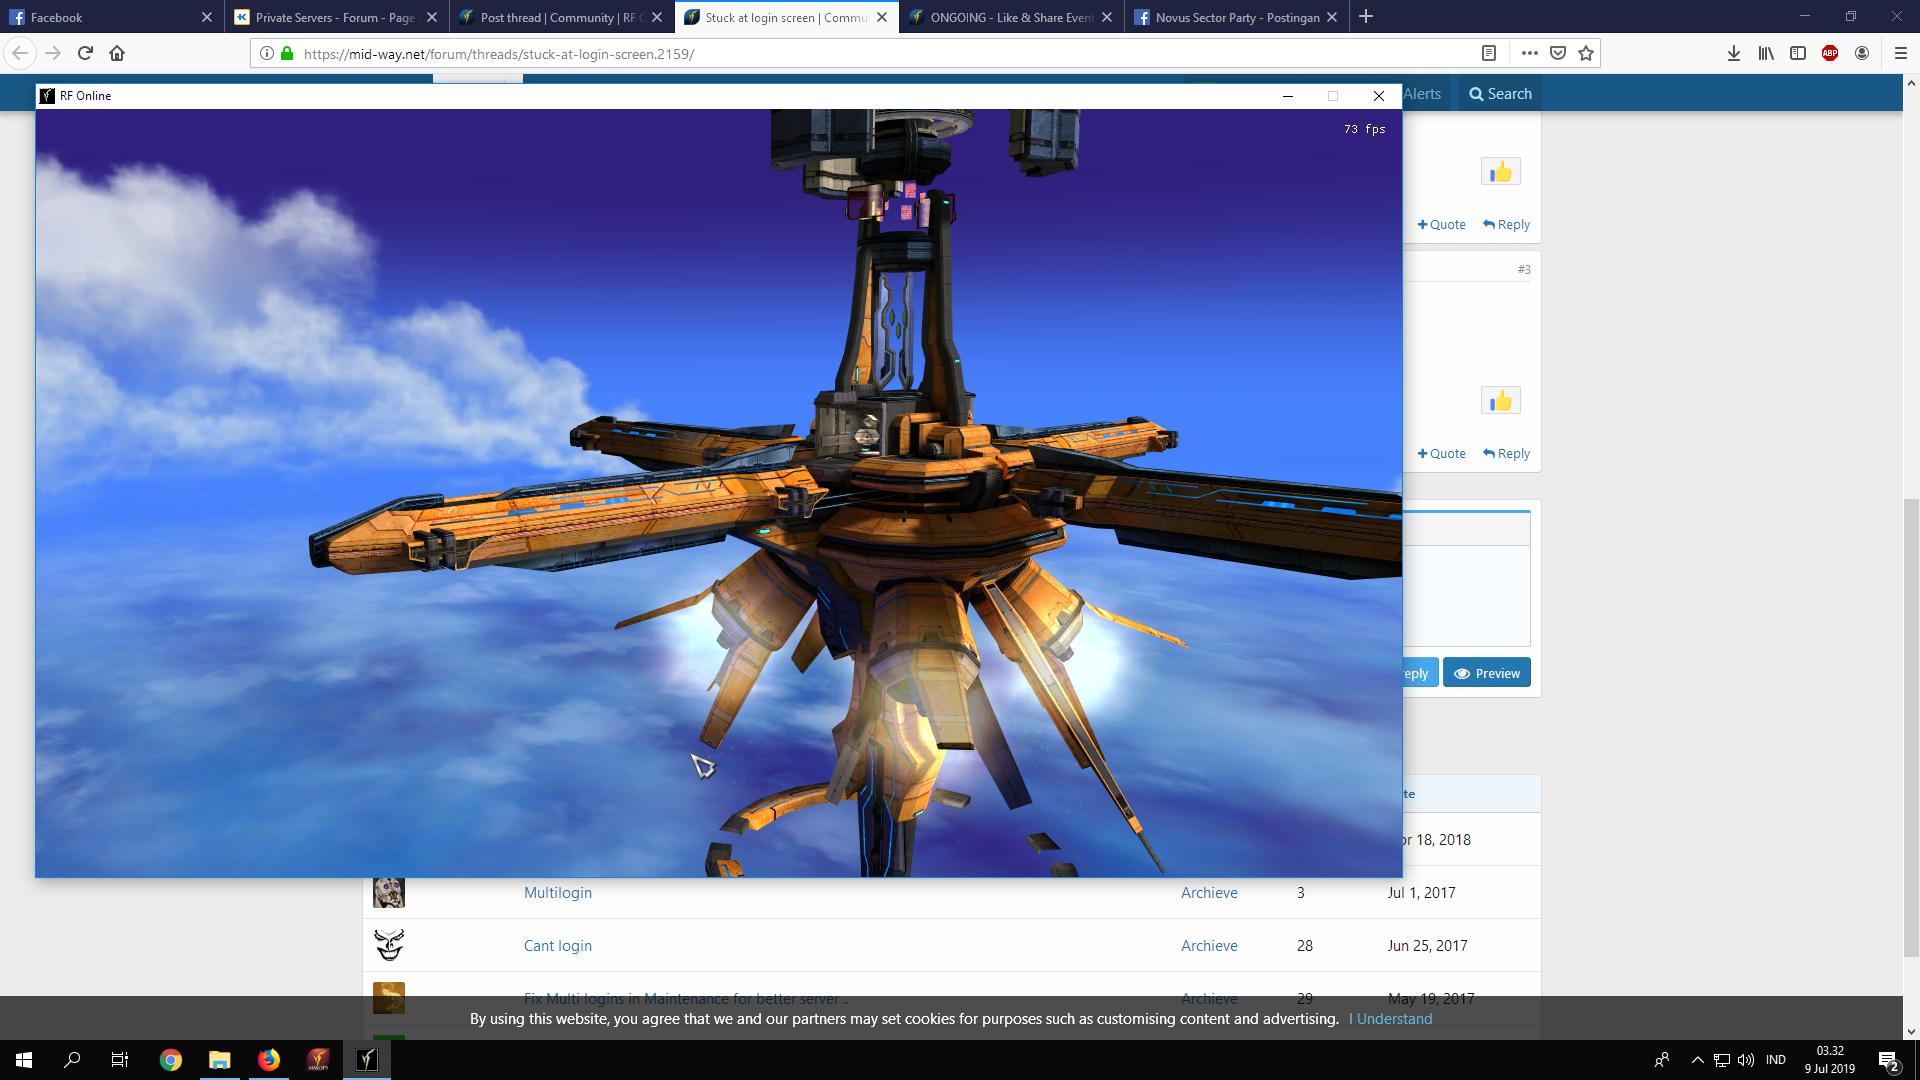Open File Explorer from taskbar
Viewport: 1920px width, 1080px height.
pos(219,1060)
